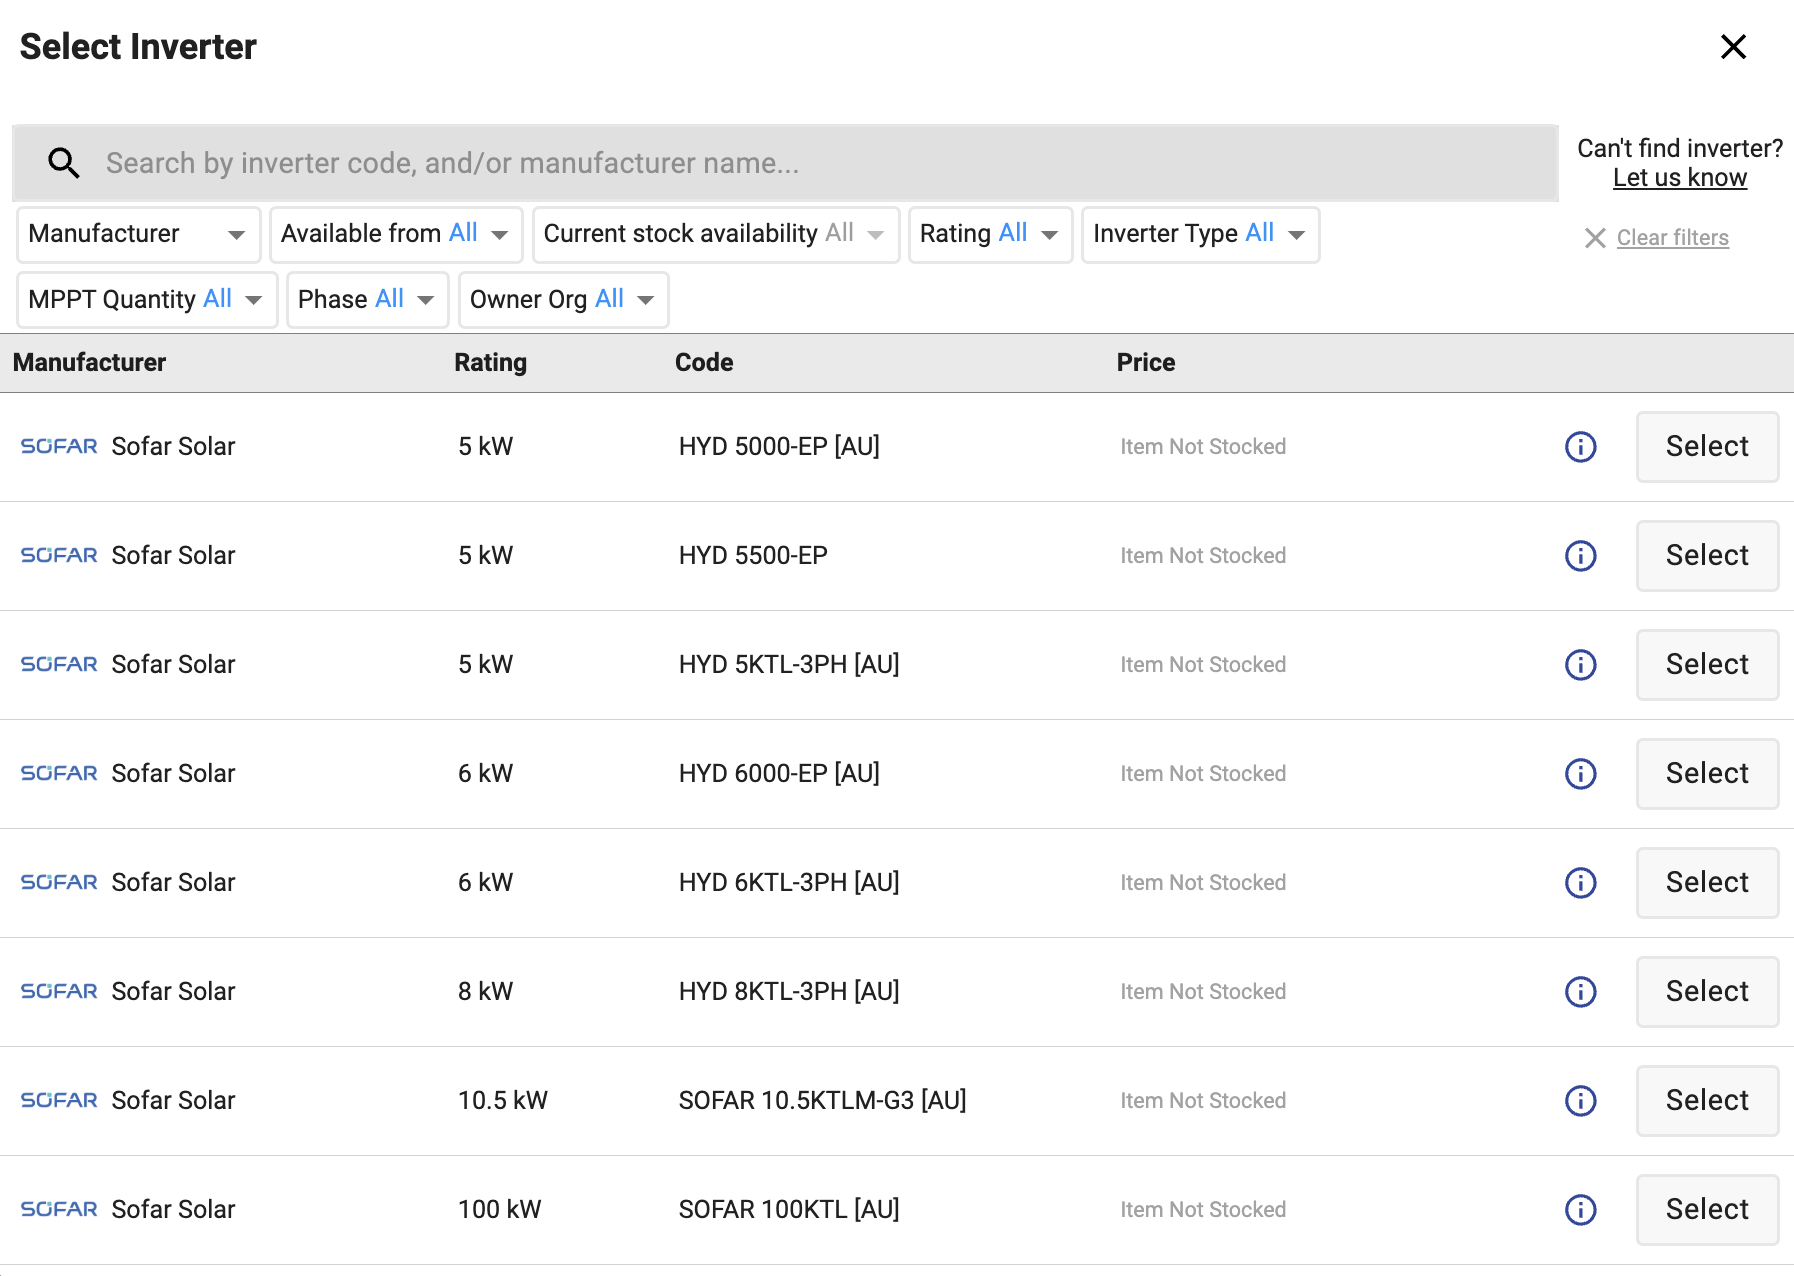
Task: Open info for HYD 5KTL-3PH [AU]
Action: tap(1580, 665)
